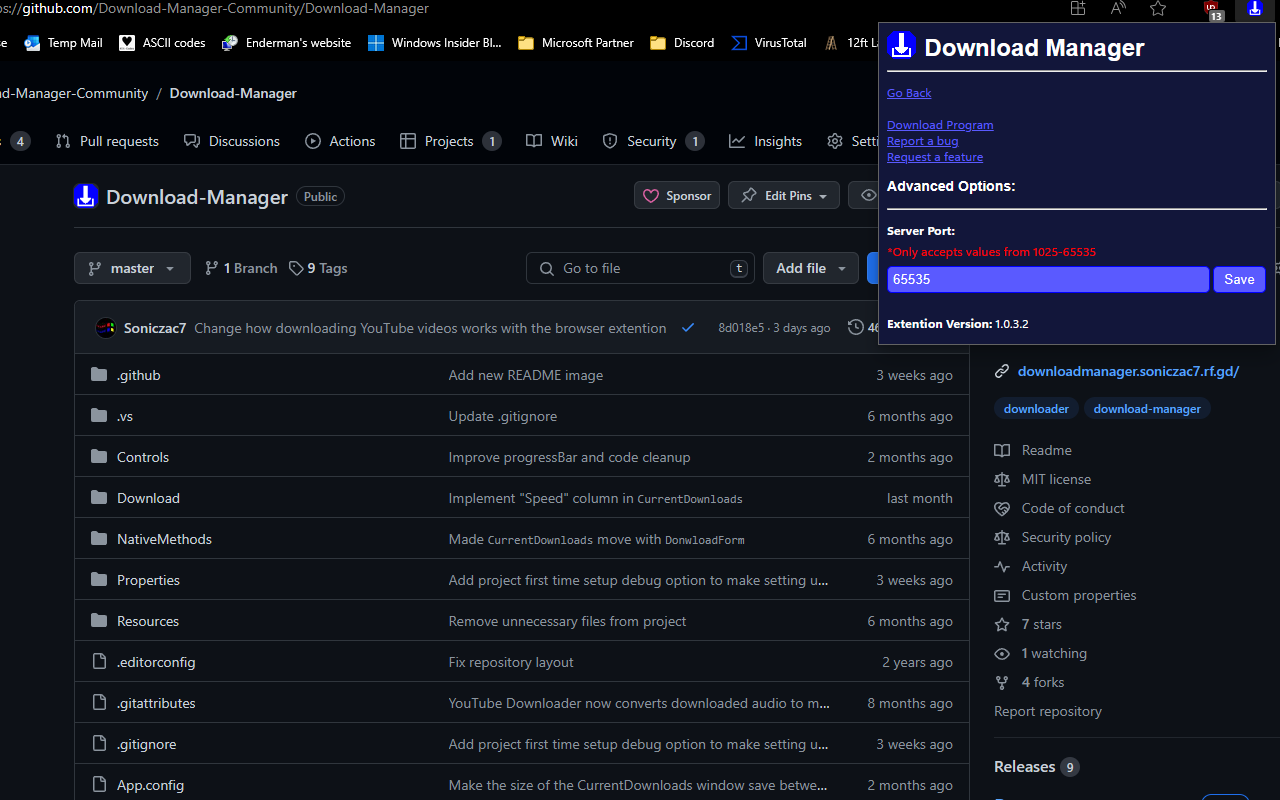Click the repository logo beside the Download-Manager title
Screen dimensions: 1280x800
86,196
